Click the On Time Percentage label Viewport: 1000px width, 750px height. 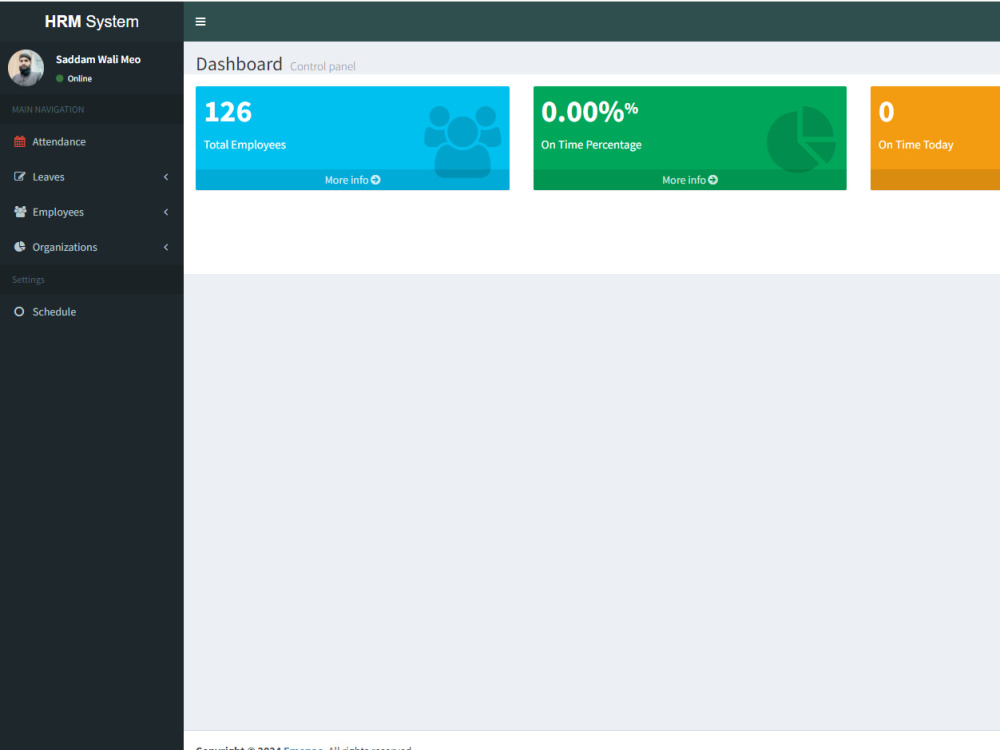point(591,145)
